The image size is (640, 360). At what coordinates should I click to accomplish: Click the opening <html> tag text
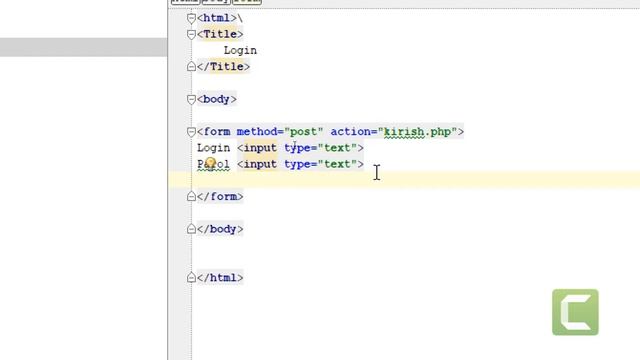click(217, 18)
